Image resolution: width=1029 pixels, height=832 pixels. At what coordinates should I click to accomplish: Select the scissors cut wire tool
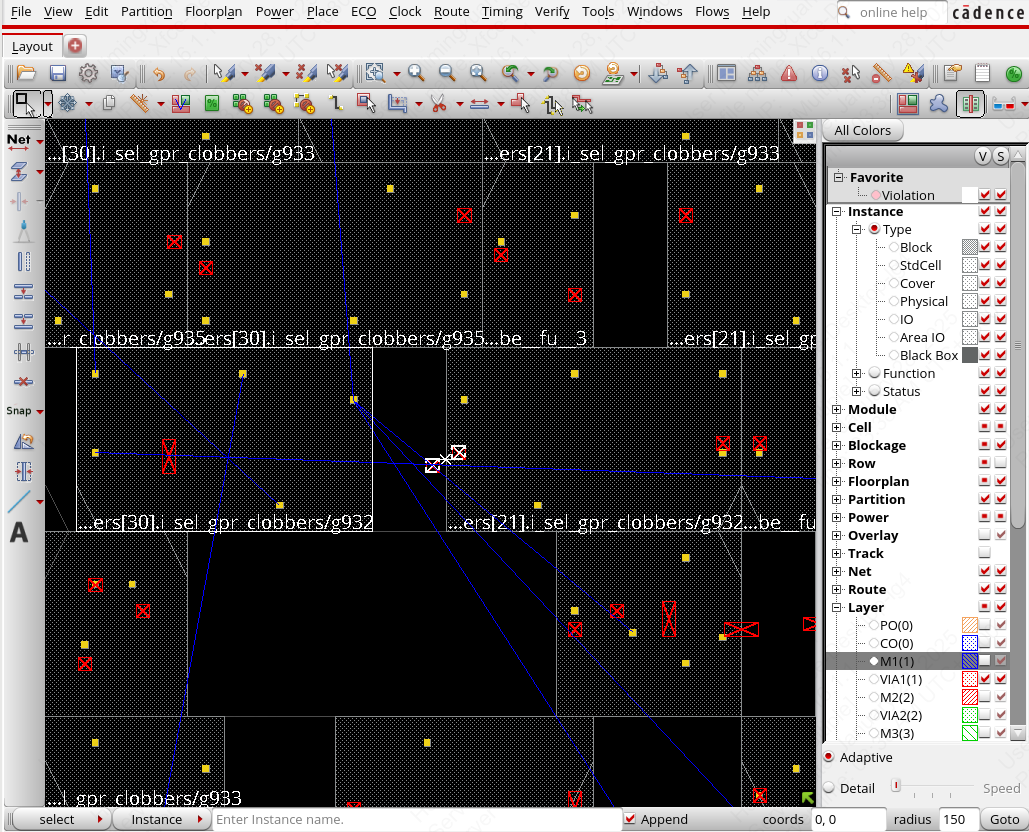[x=438, y=103]
